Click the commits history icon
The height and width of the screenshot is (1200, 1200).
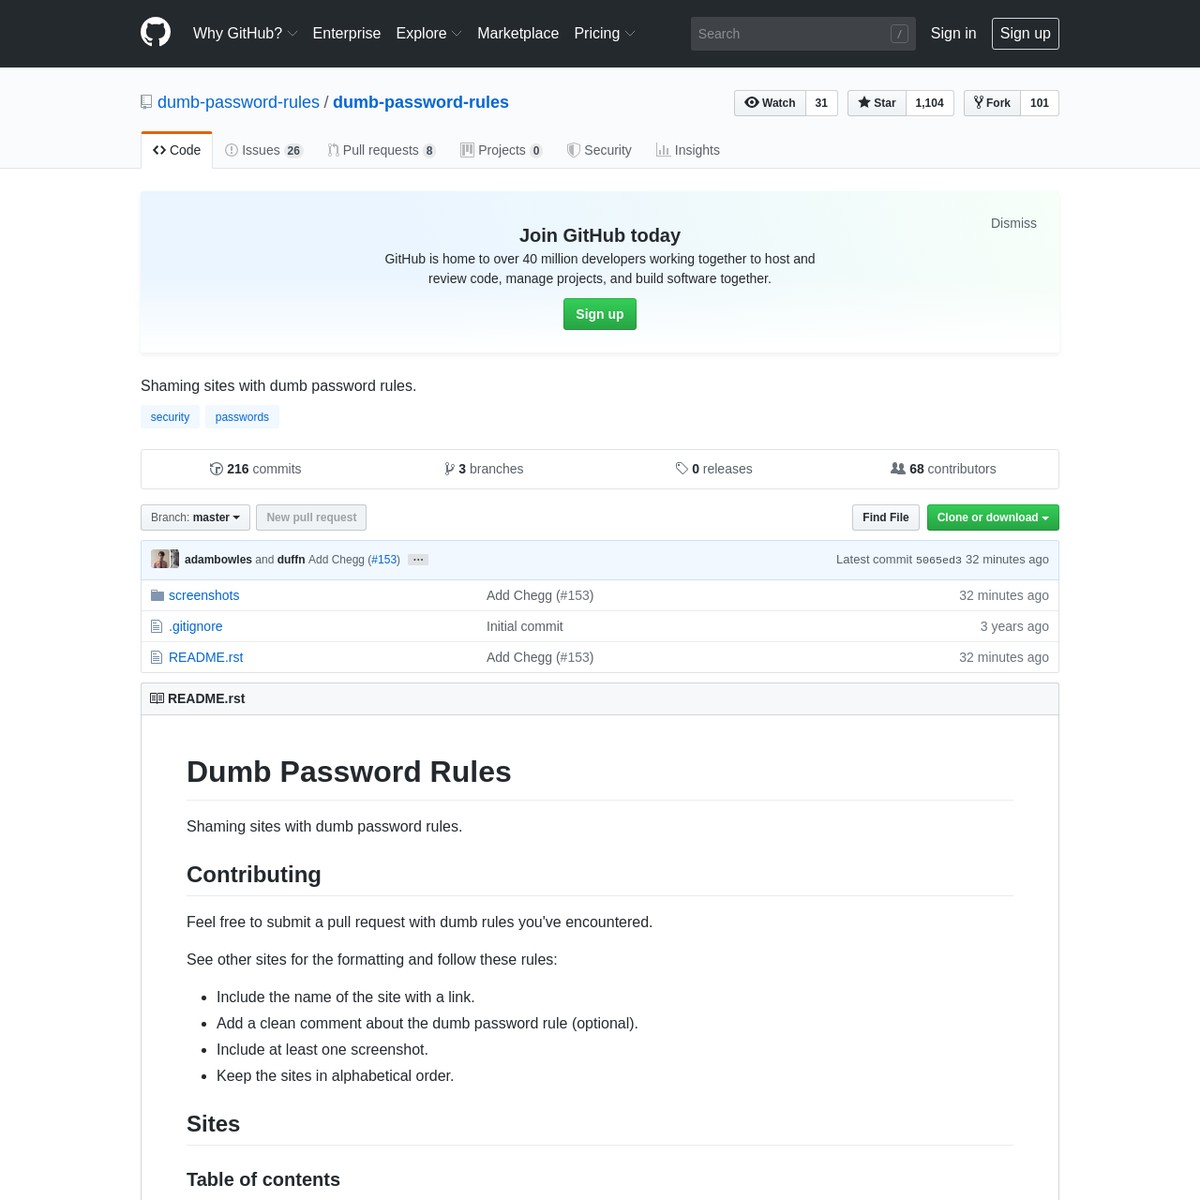(x=216, y=469)
